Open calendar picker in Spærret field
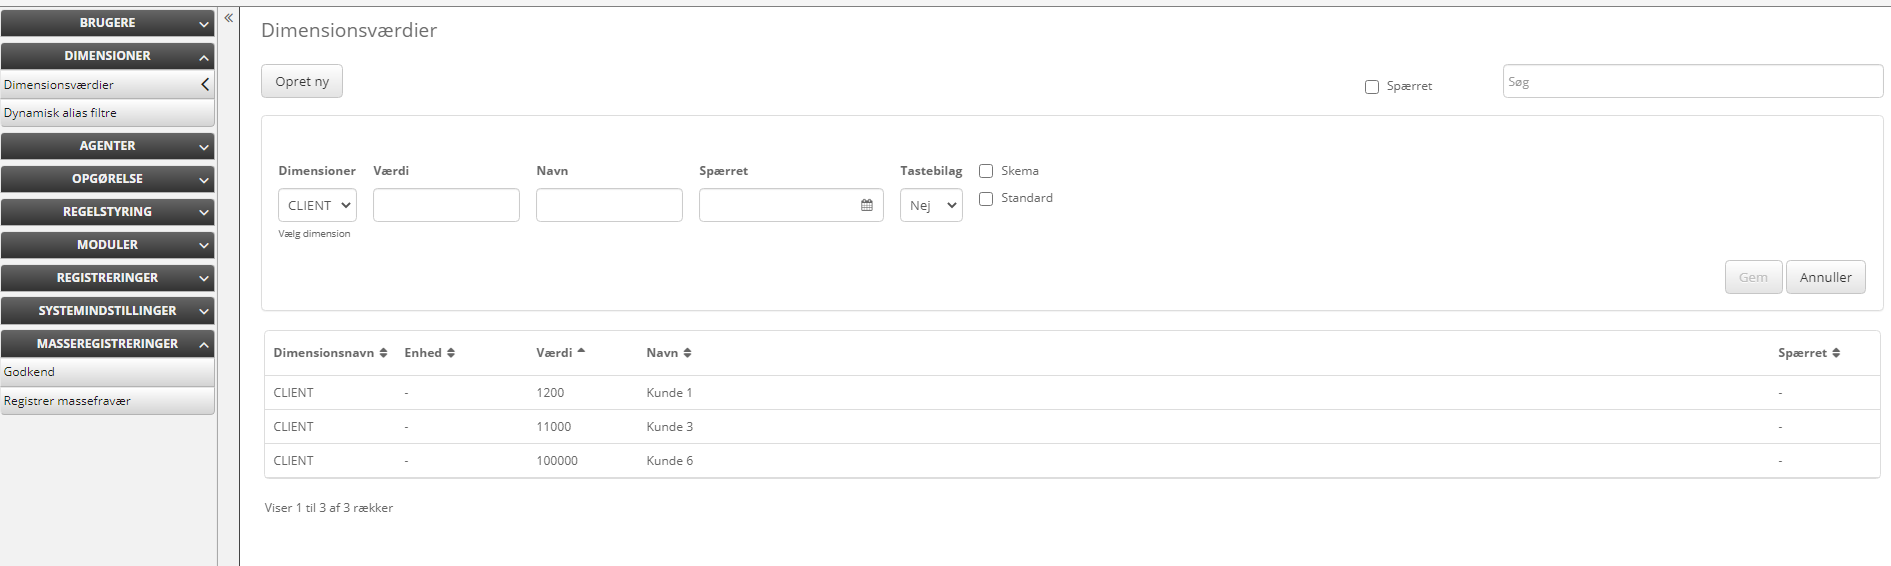 tap(866, 205)
